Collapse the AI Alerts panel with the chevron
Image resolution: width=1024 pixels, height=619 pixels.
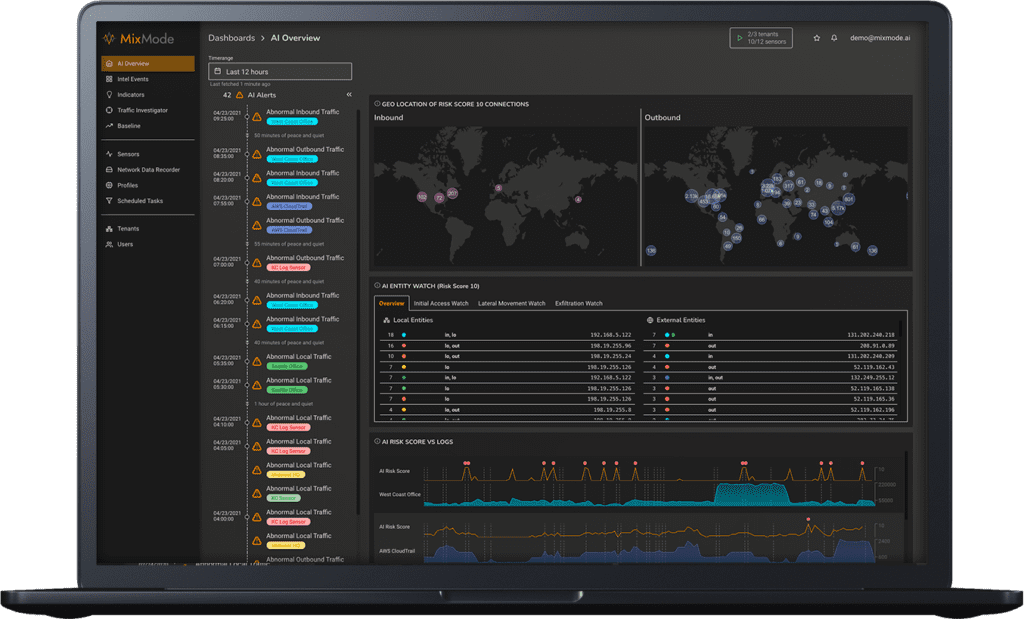coord(349,95)
